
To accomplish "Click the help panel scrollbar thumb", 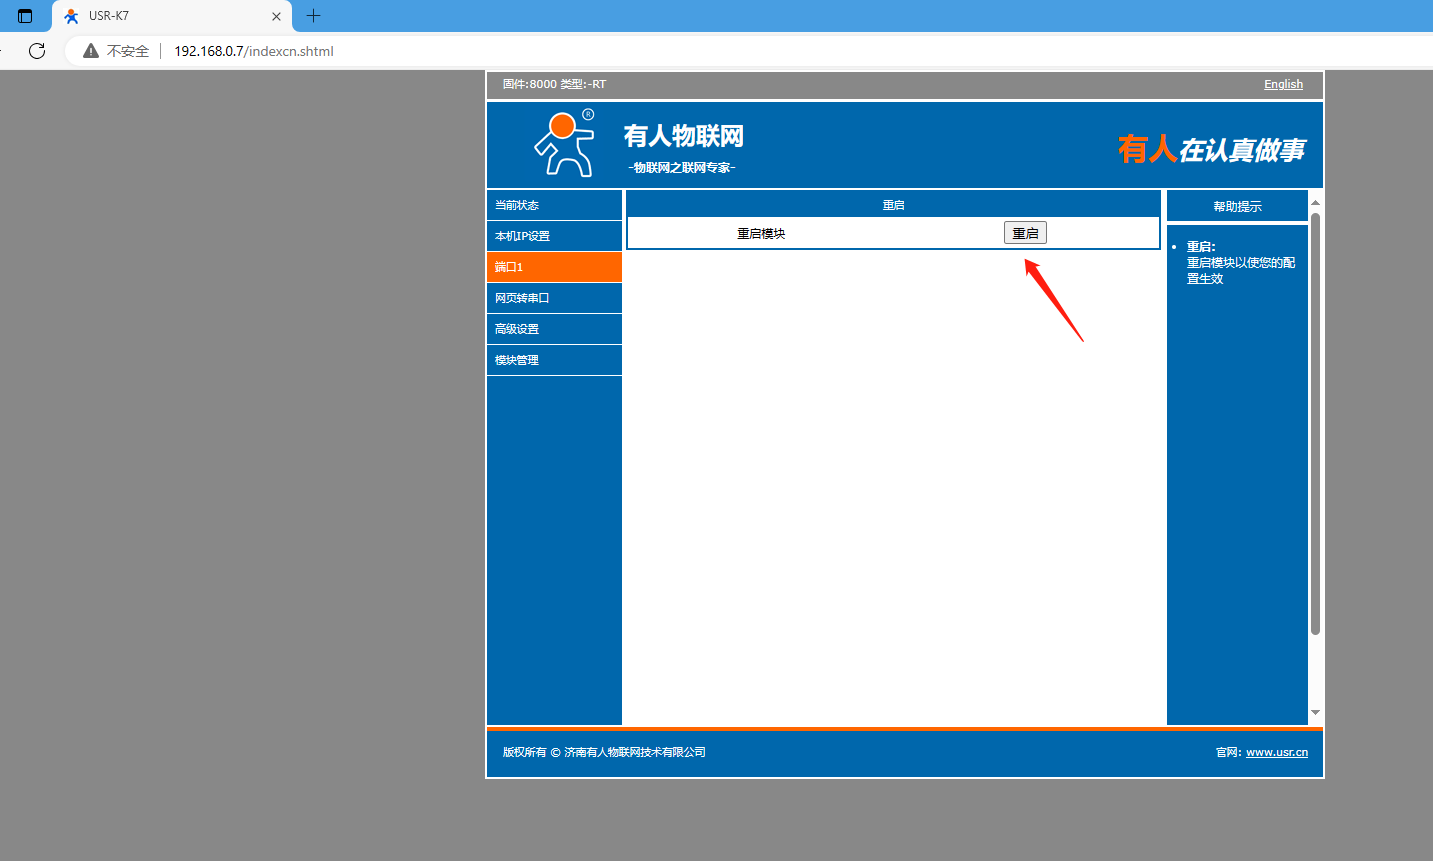I will coord(1315,420).
